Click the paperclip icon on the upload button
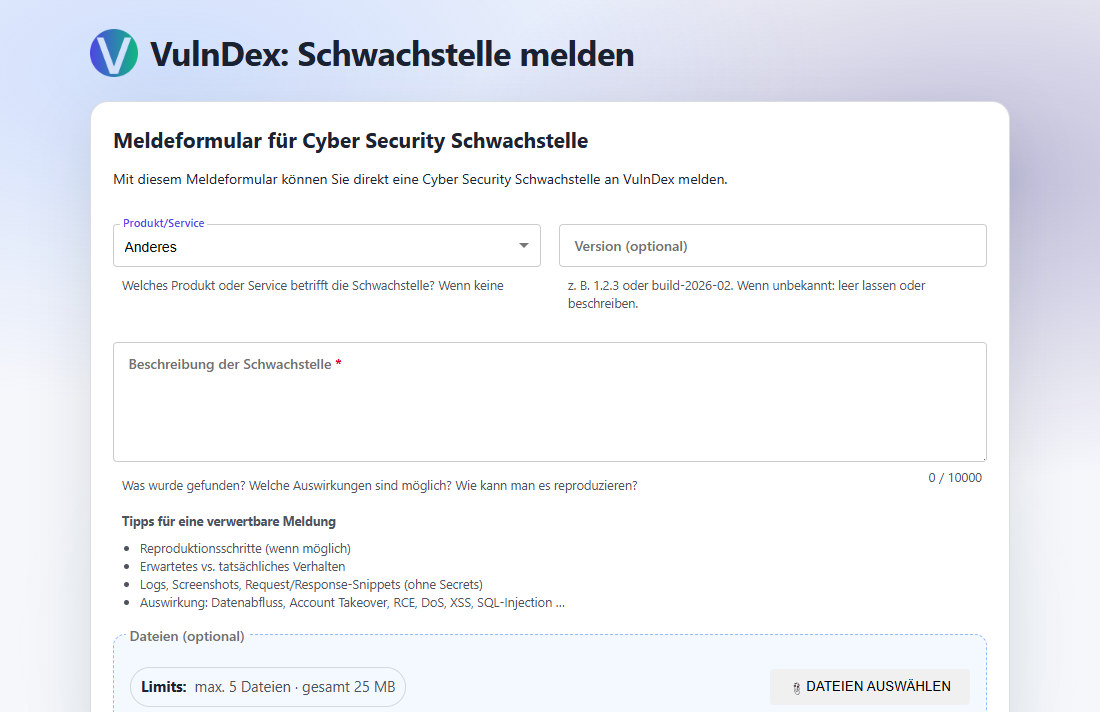This screenshot has width=1100, height=712. click(x=797, y=687)
